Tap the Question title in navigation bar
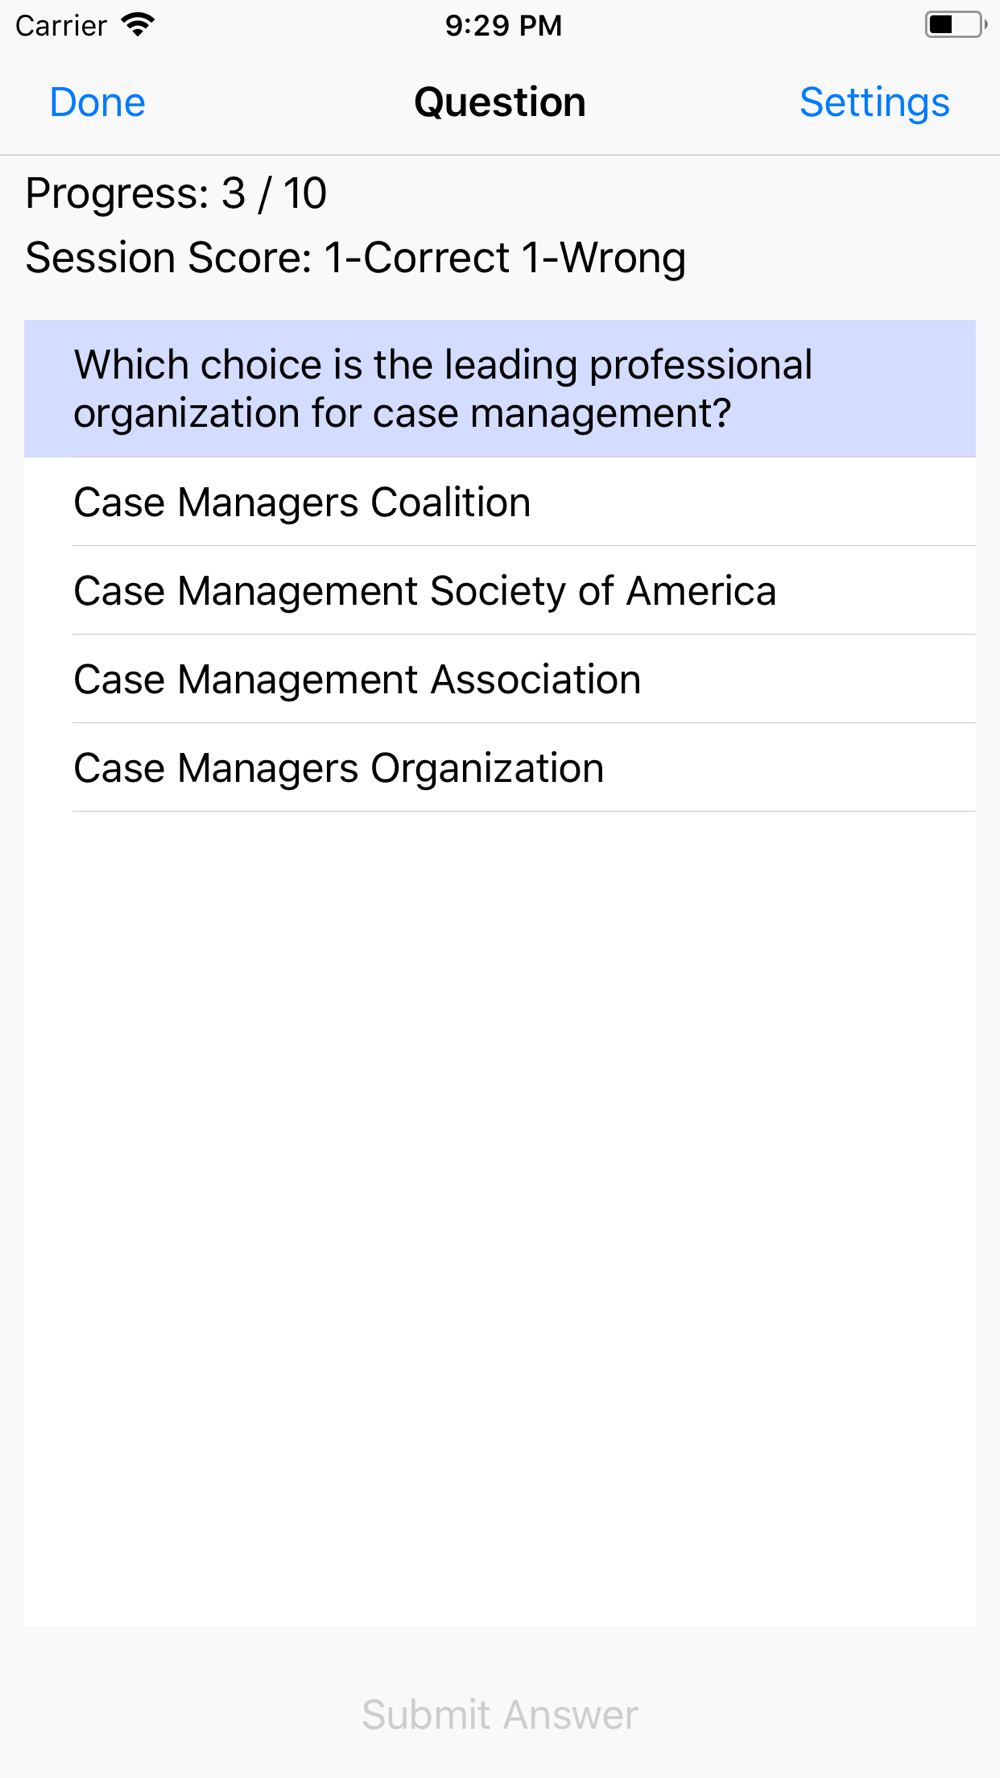Viewport: 1000px width, 1778px height. [x=500, y=102]
